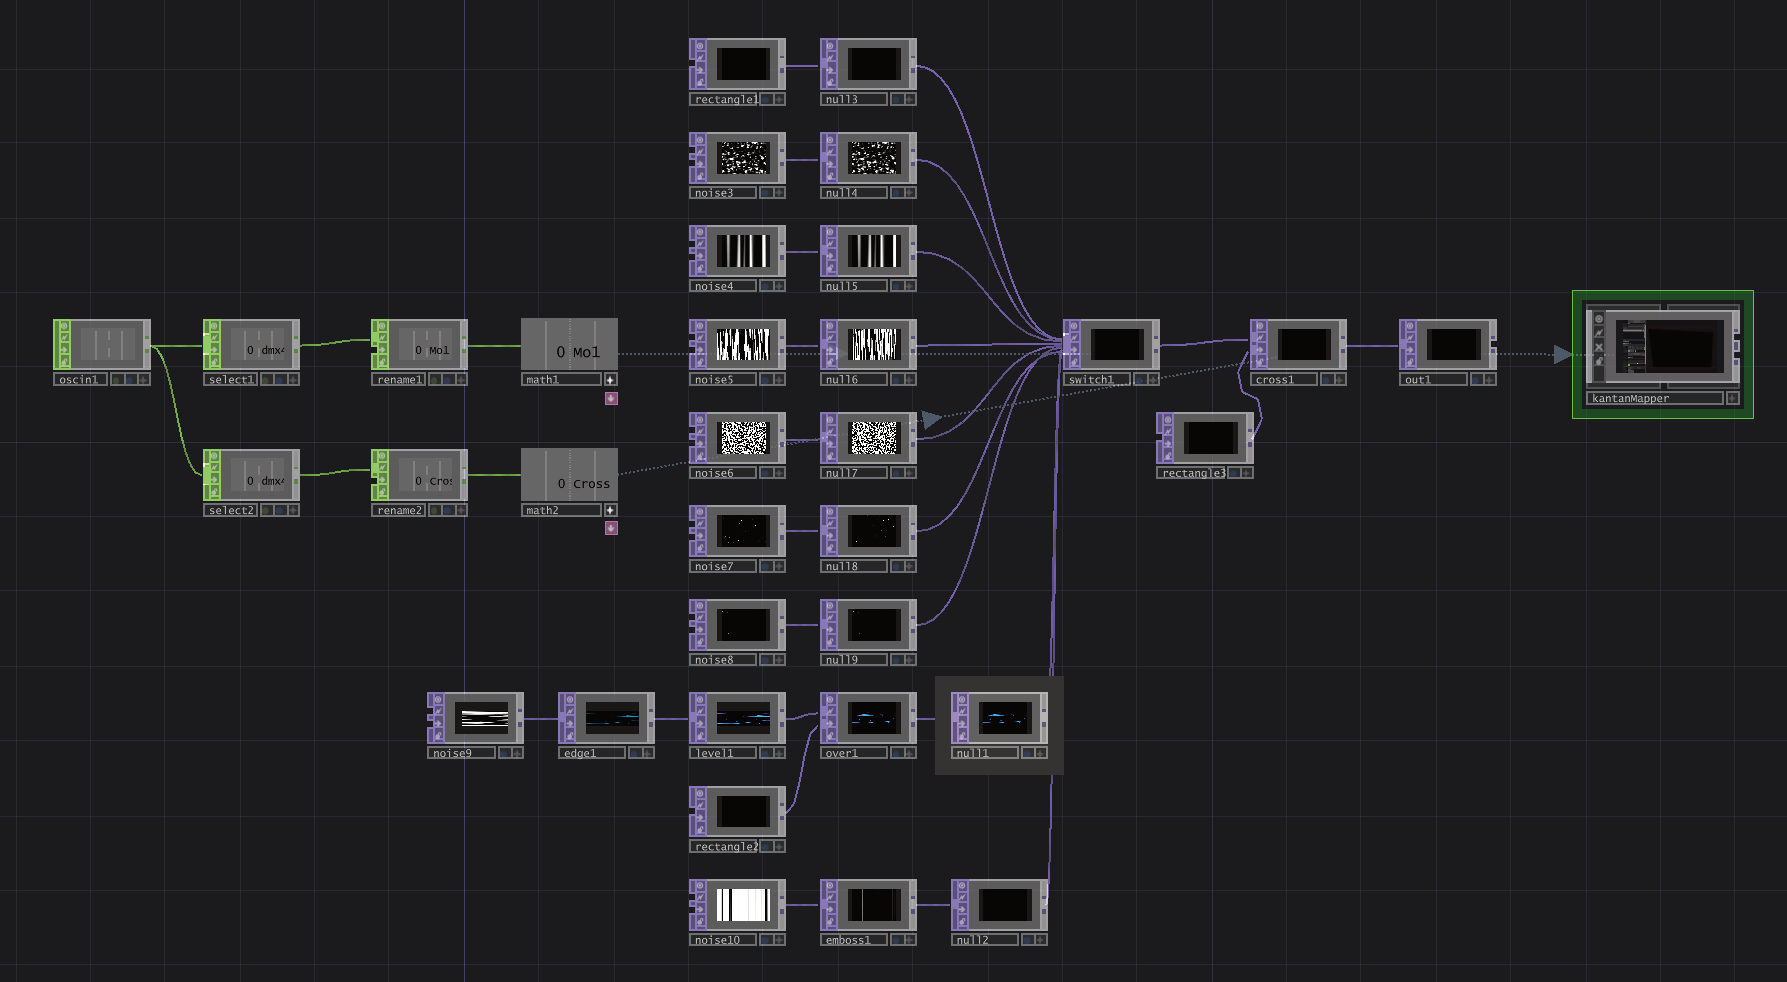Screen dimensions: 1787x982
Task: Expand kantanMapper using its plus button
Action: tap(1732, 398)
